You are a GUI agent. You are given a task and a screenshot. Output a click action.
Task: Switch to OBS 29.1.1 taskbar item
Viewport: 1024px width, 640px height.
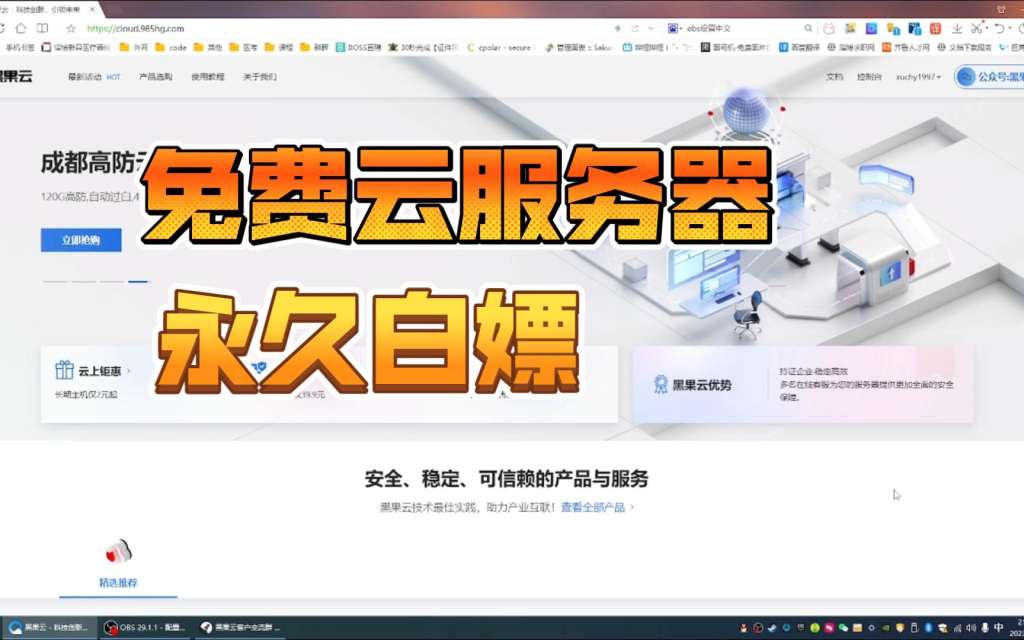(x=146, y=627)
